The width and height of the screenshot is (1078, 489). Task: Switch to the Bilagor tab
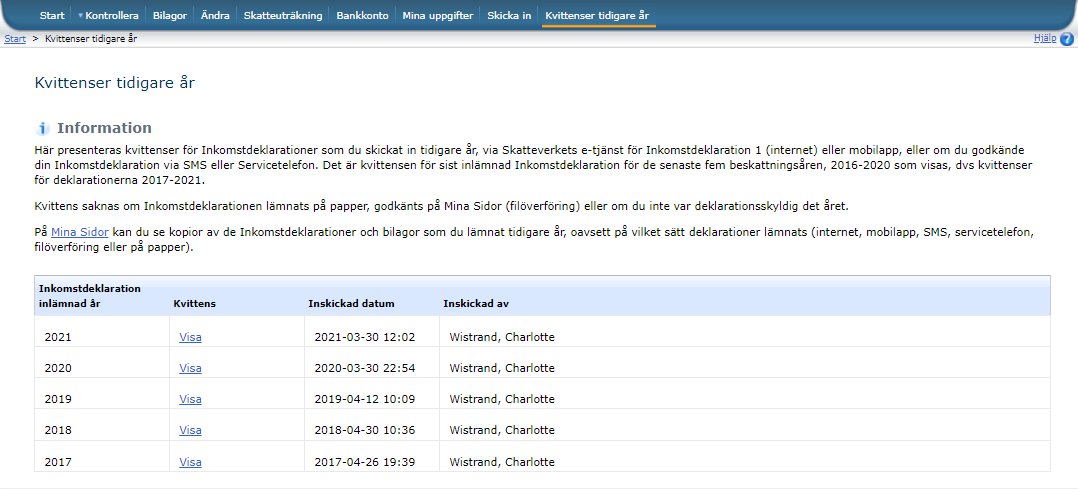pos(169,16)
